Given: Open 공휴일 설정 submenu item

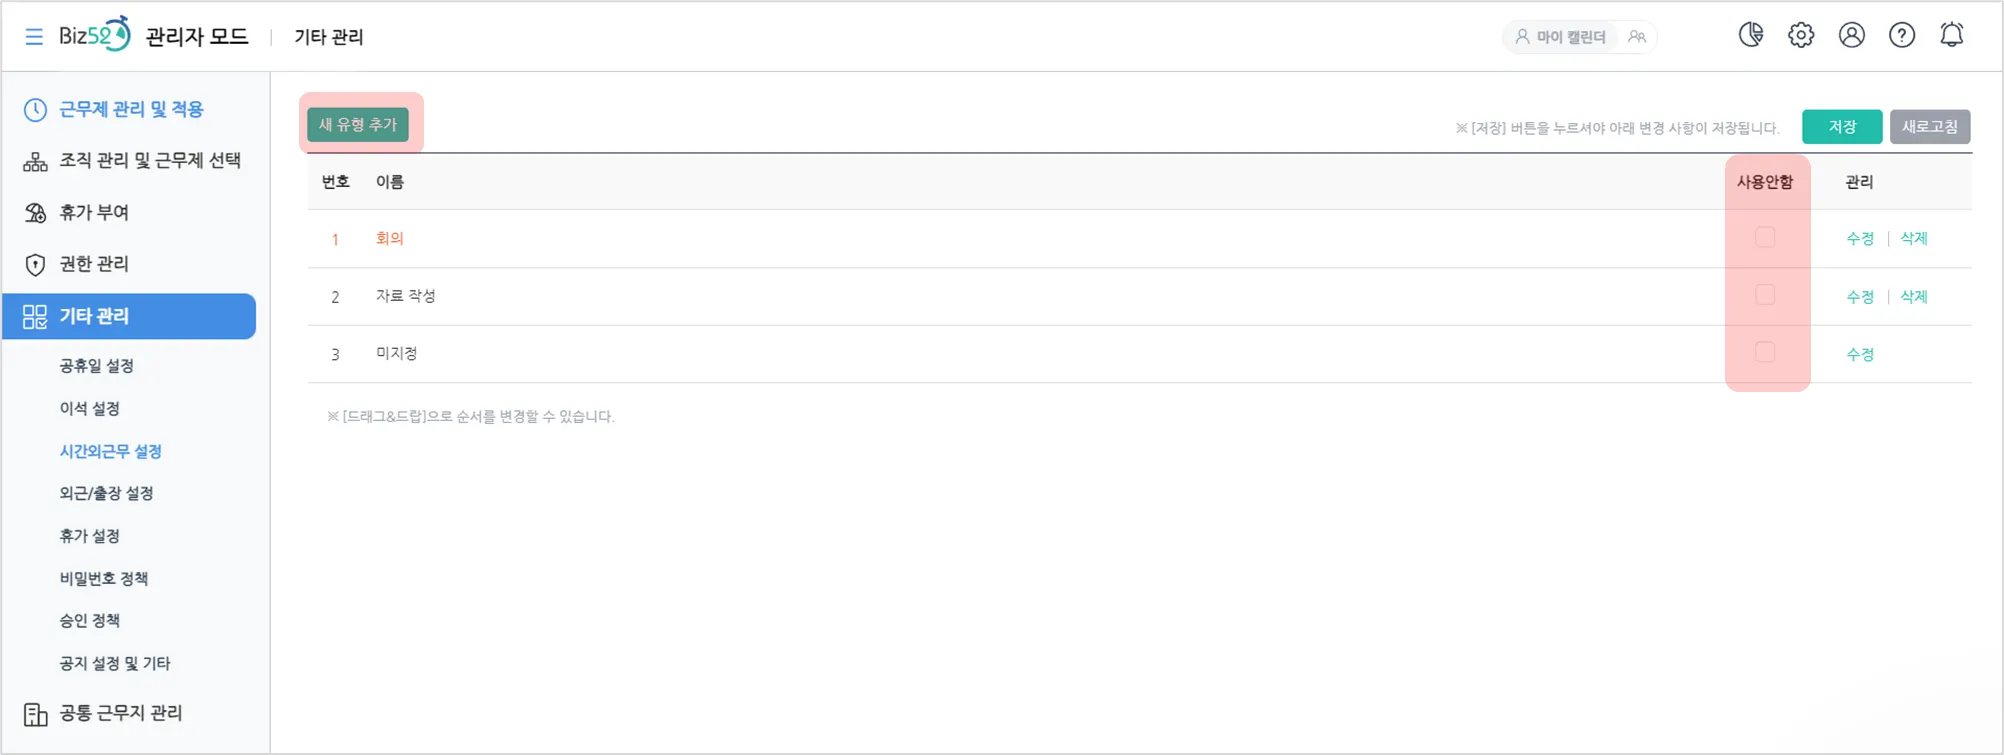Looking at the screenshot, I should [x=96, y=366].
